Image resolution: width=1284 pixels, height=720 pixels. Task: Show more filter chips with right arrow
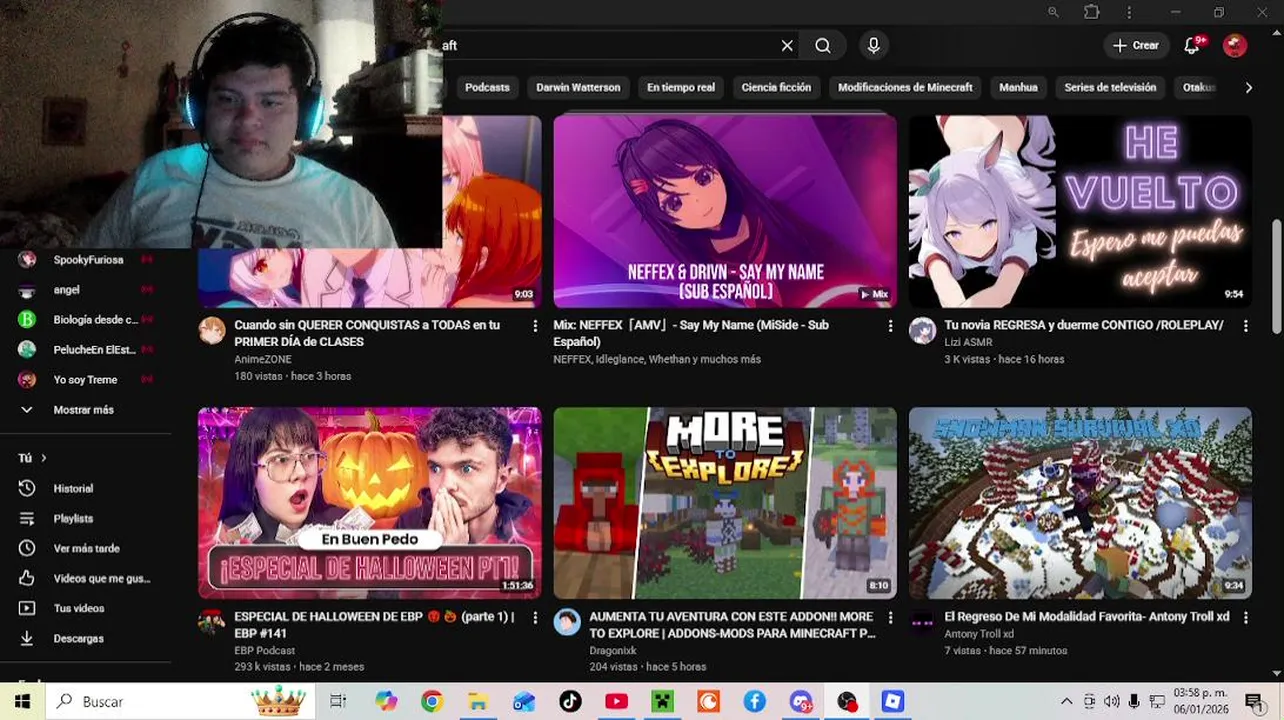tap(1248, 88)
